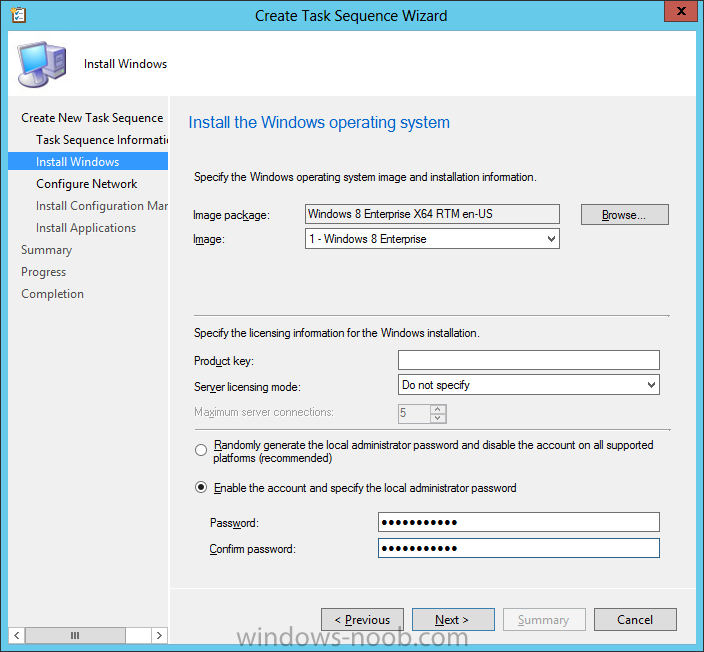Click Browse for image package
The width and height of the screenshot is (704, 652).
tap(625, 215)
